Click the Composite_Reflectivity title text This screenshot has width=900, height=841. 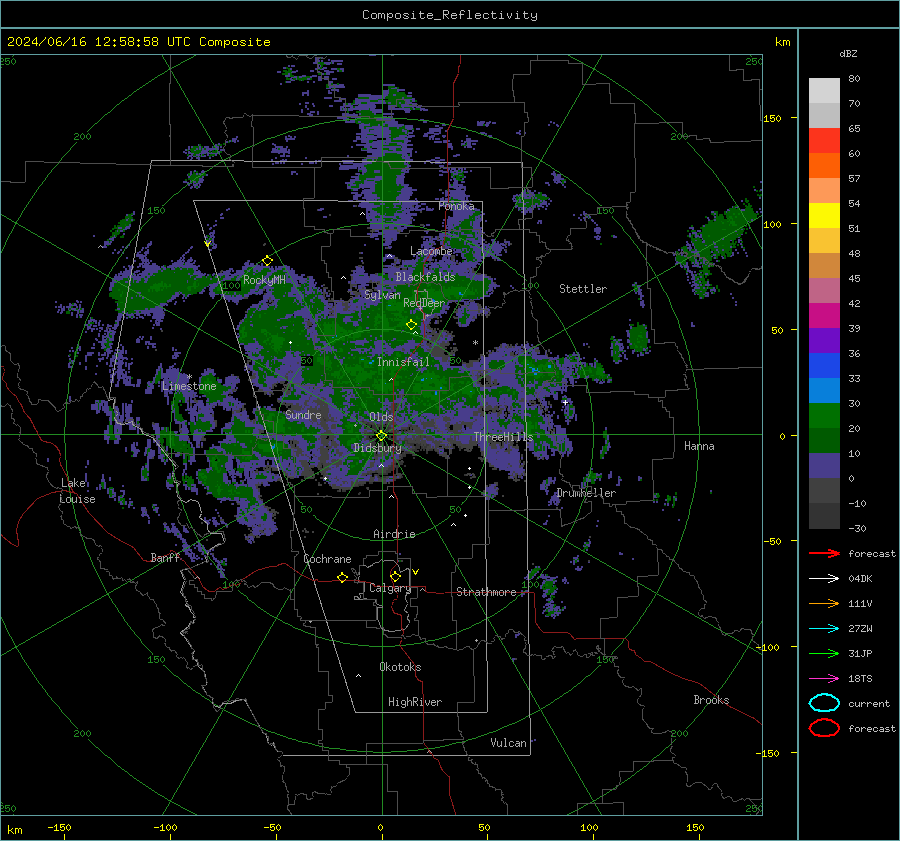pyautogui.click(x=450, y=15)
